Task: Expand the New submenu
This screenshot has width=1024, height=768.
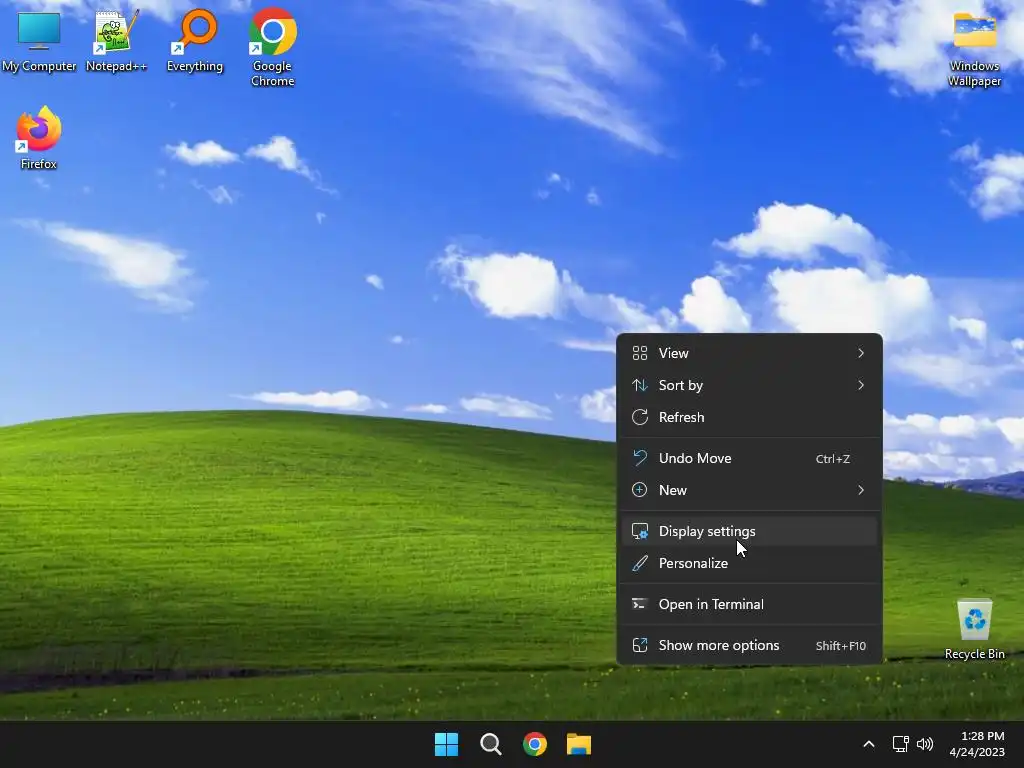Action: tap(749, 490)
